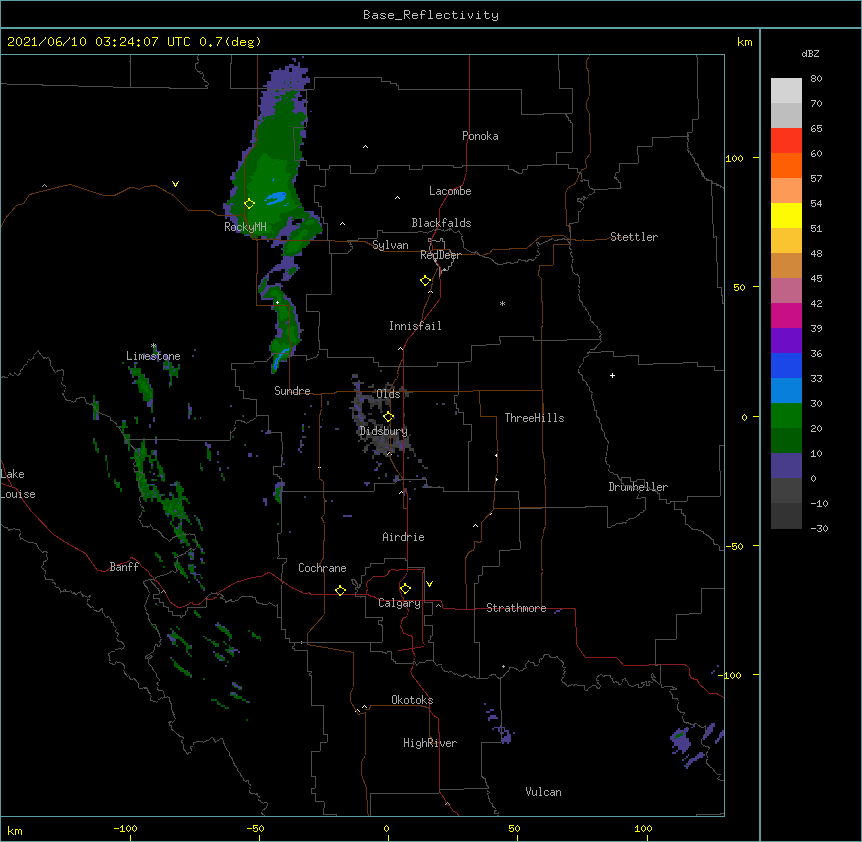Viewport: 862px width, 842px height.
Task: Select the light blue 30-33 dBZ swatch
Action: 786,390
